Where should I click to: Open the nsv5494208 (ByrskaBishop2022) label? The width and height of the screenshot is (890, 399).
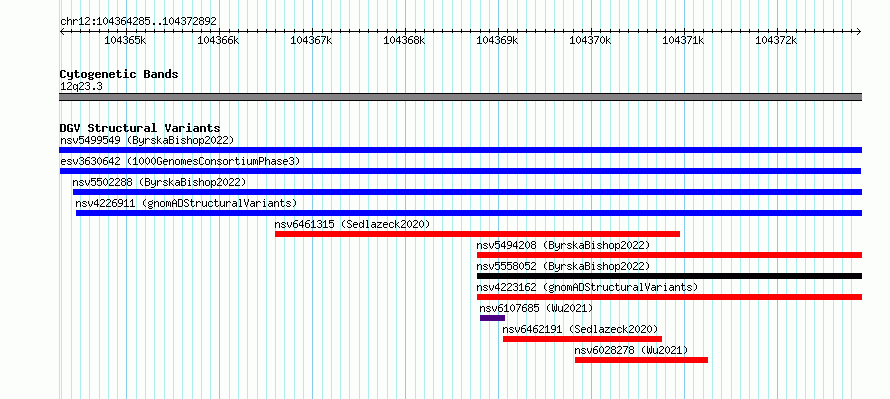click(563, 245)
